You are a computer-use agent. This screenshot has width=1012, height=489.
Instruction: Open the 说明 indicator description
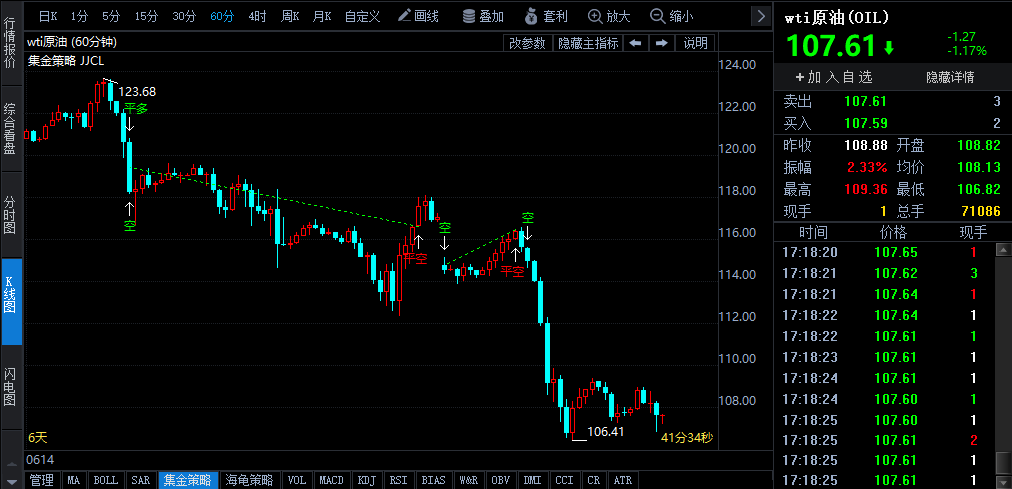(695, 43)
